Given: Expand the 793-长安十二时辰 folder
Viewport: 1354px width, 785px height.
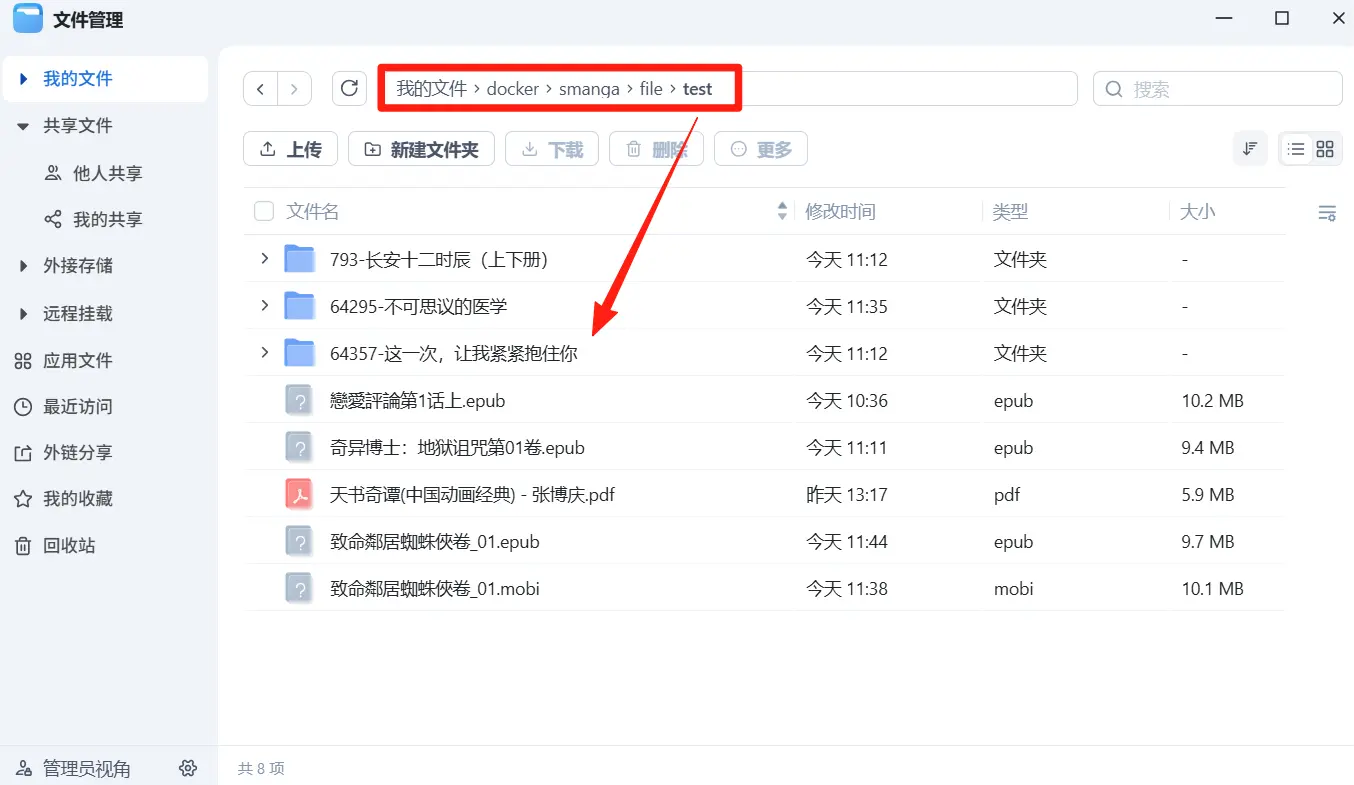Looking at the screenshot, I should (264, 259).
